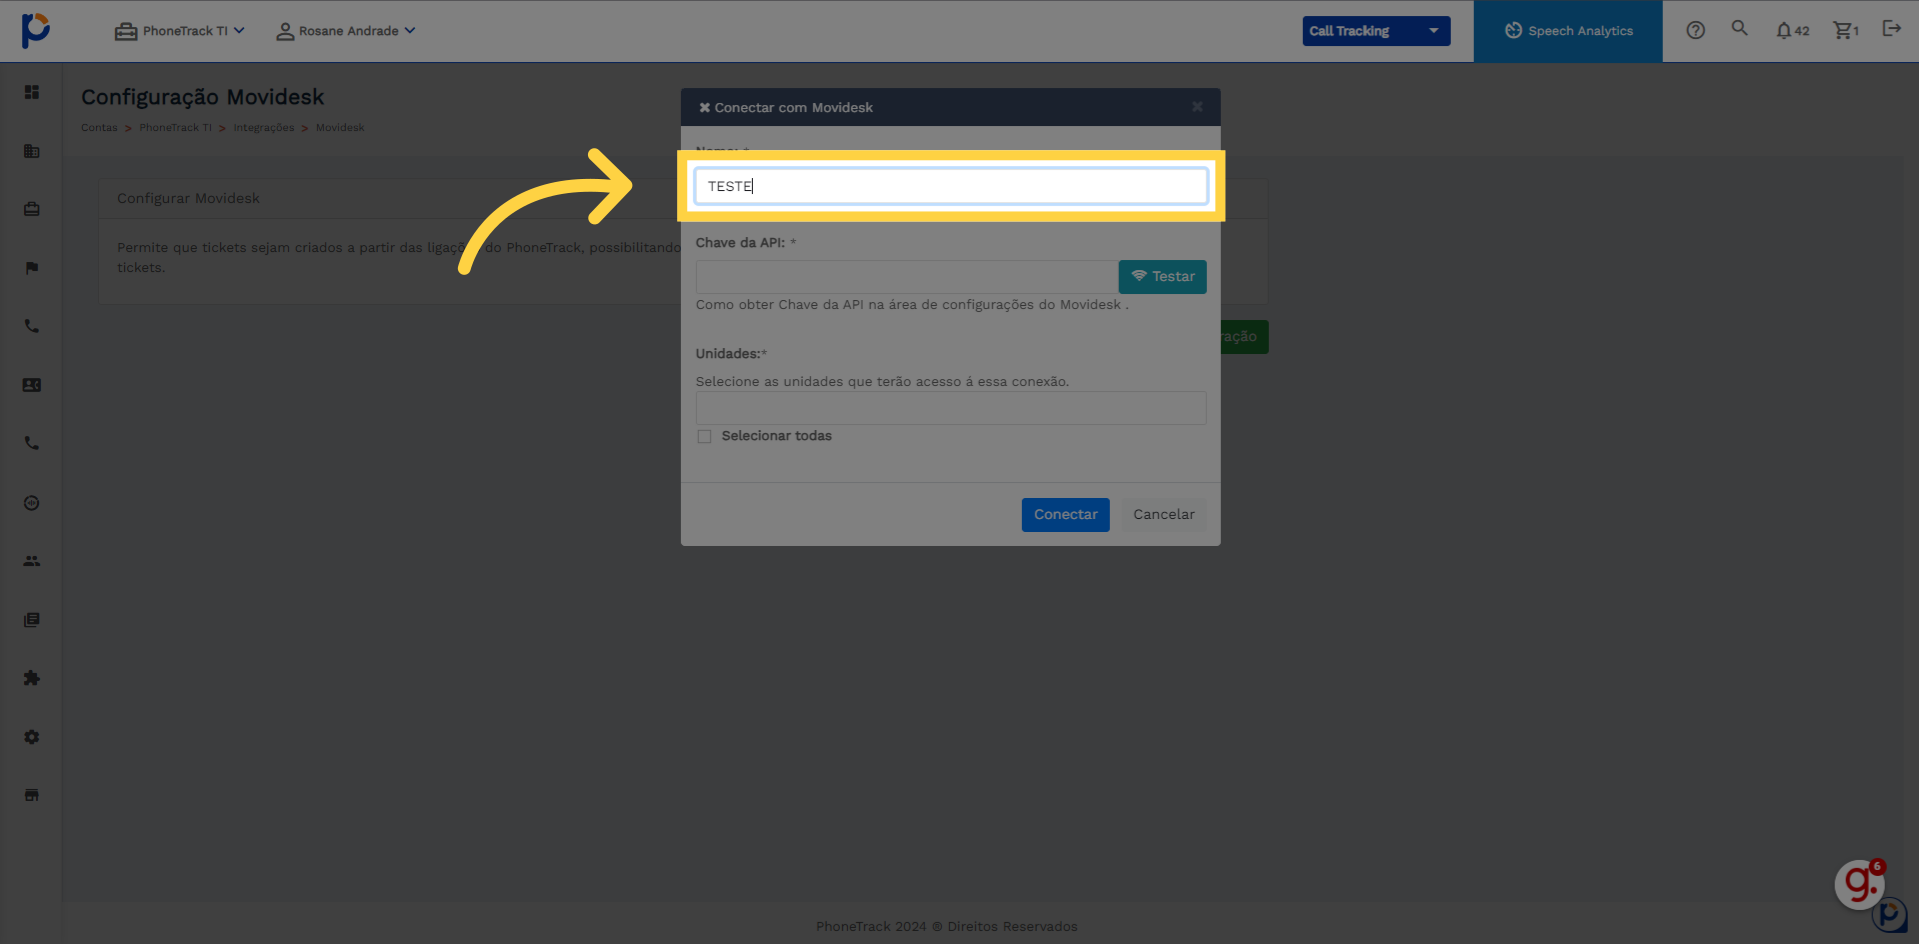1919x944 pixels.
Task: Go to Movidesk breadcrumb
Action: (340, 128)
